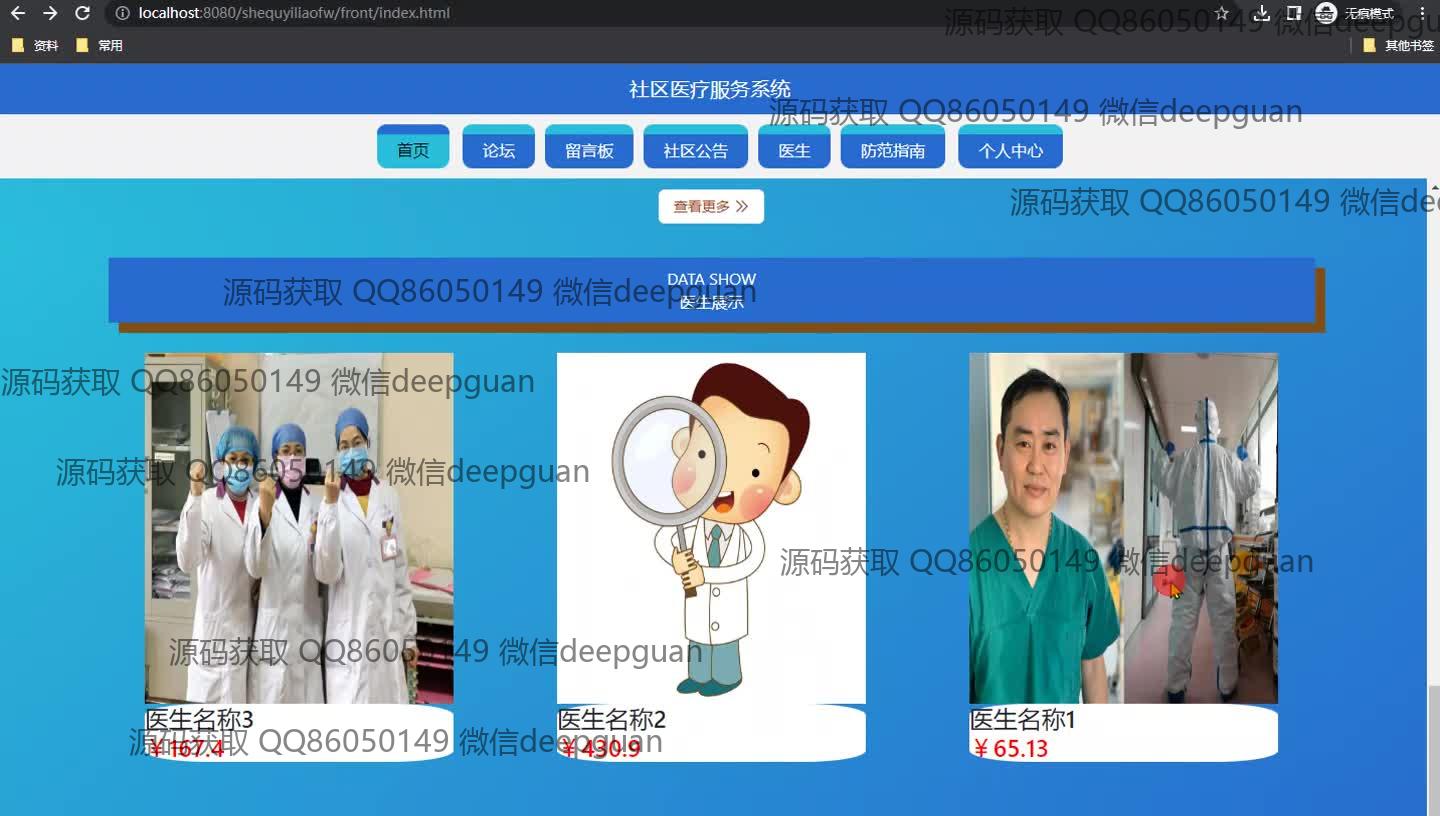Open the browser downloads icon
Screen dimensions: 1440x816
point(1262,13)
